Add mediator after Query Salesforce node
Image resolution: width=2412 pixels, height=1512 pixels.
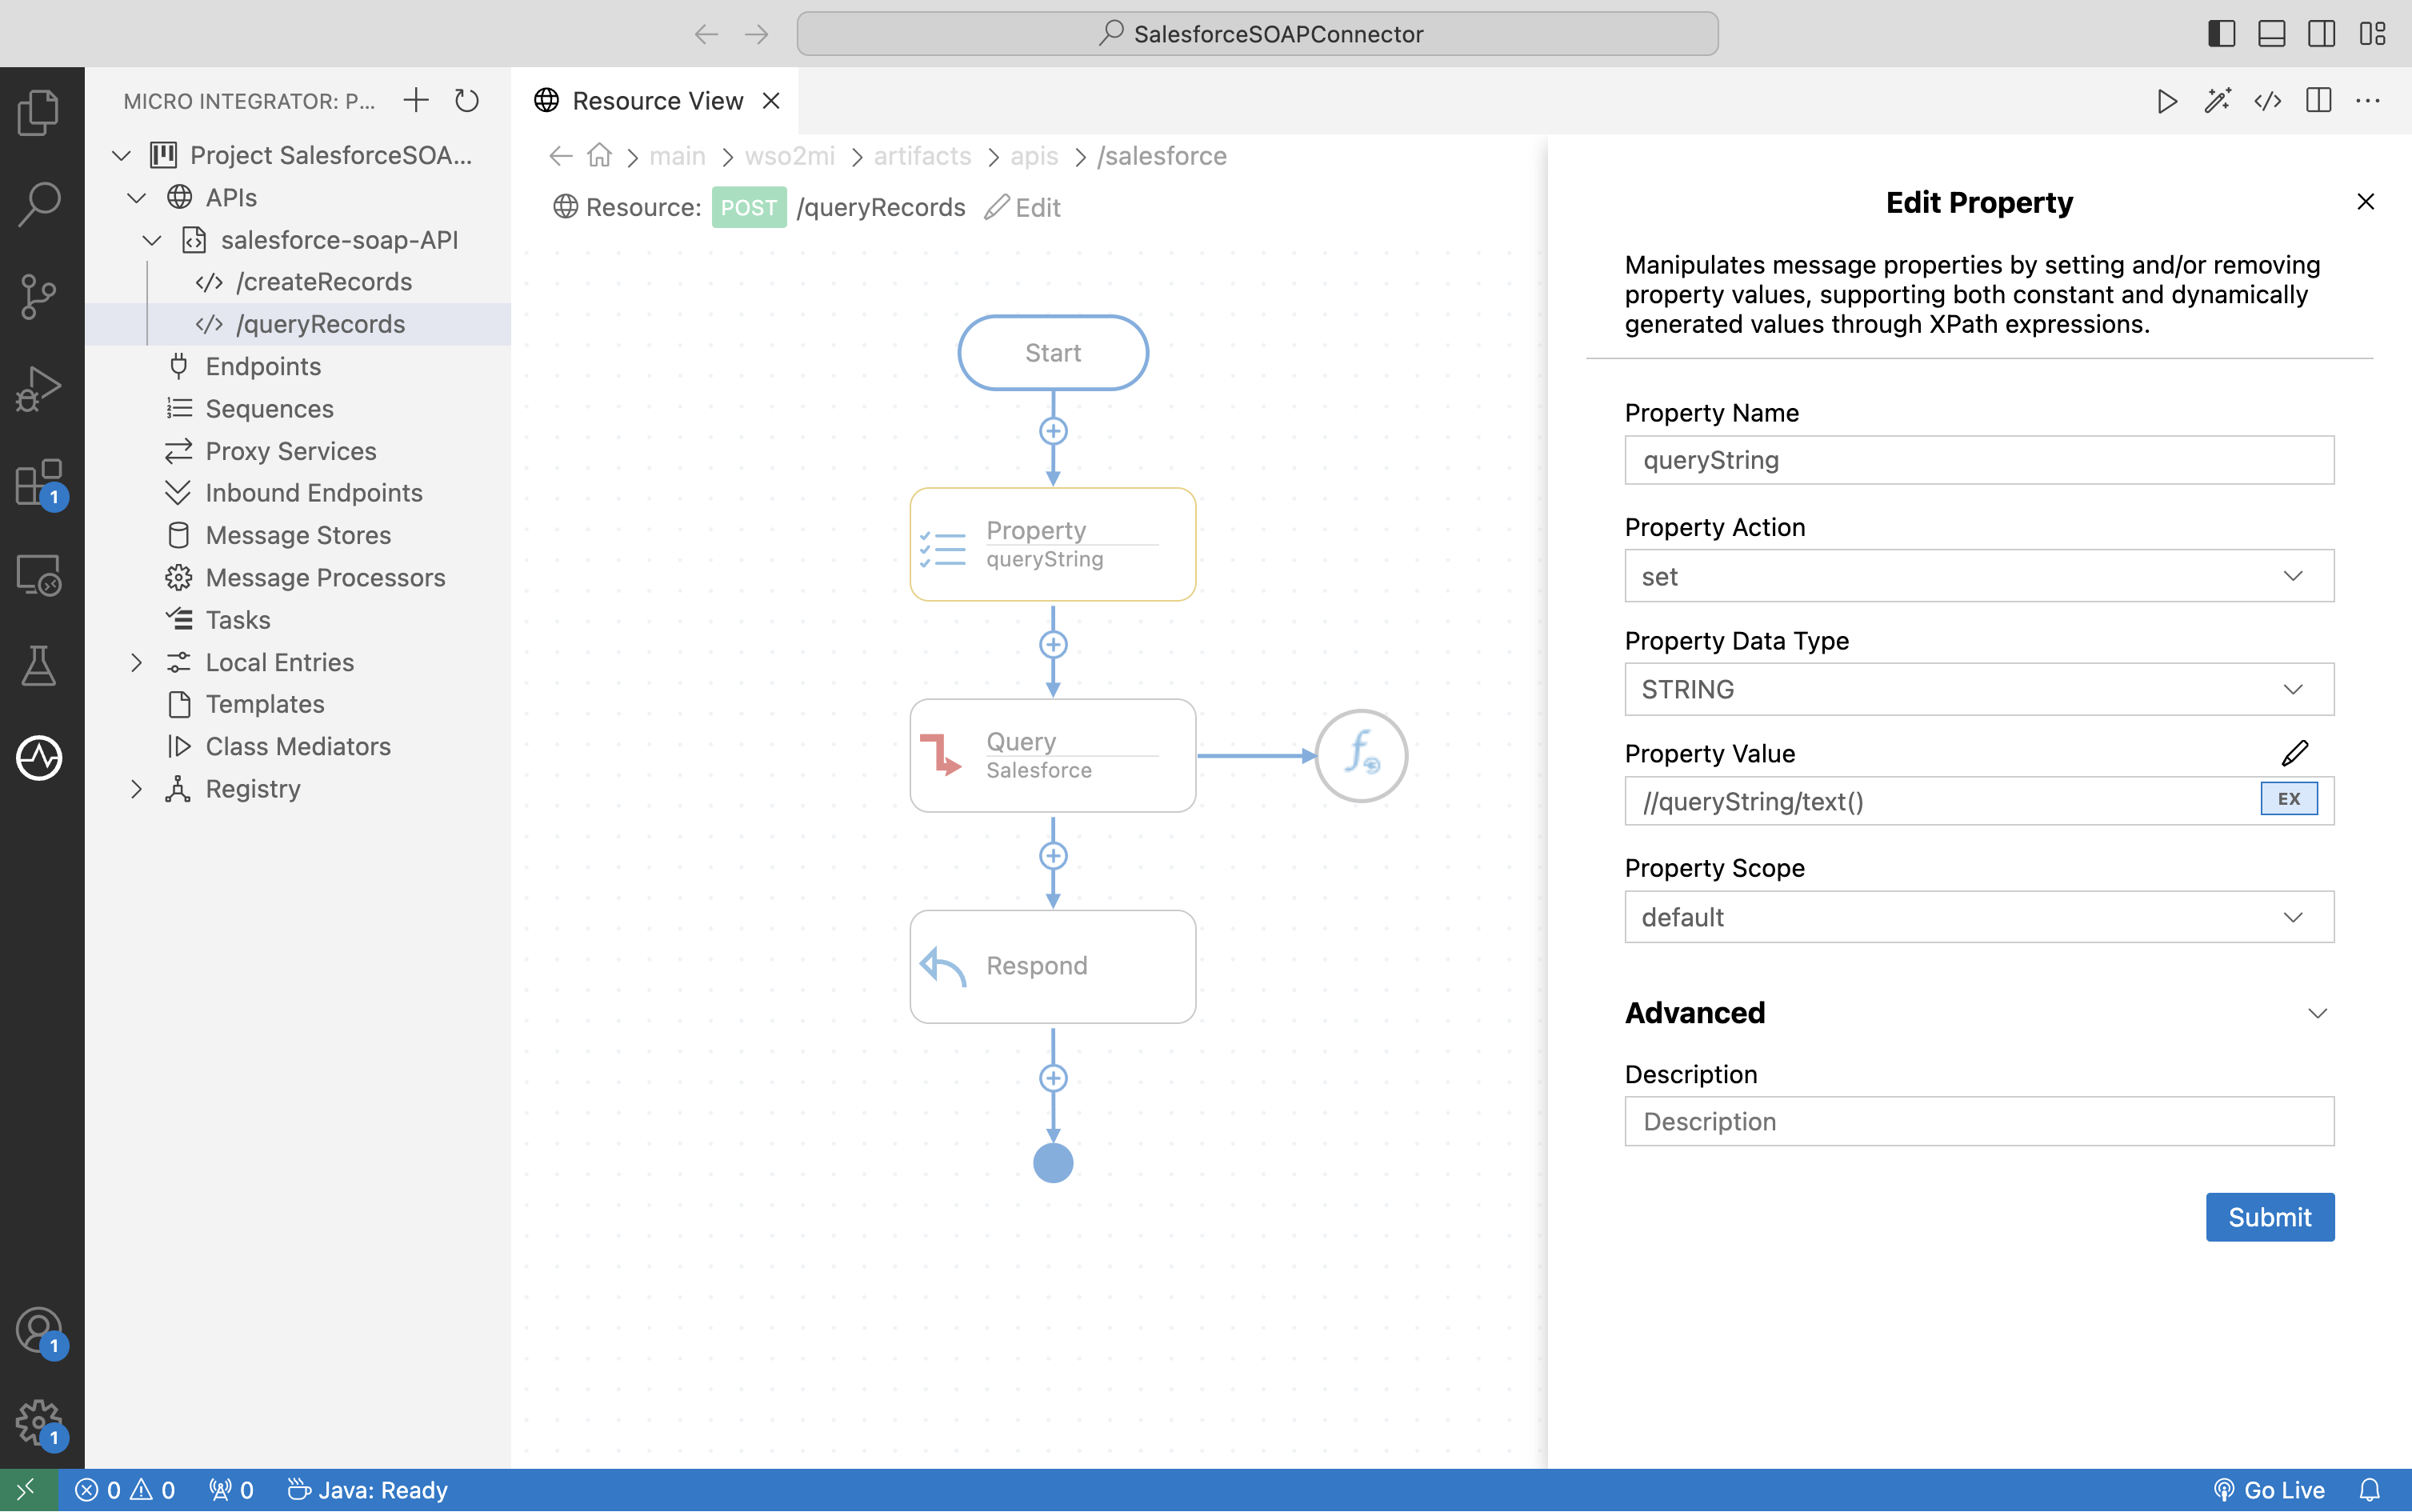coord(1053,856)
